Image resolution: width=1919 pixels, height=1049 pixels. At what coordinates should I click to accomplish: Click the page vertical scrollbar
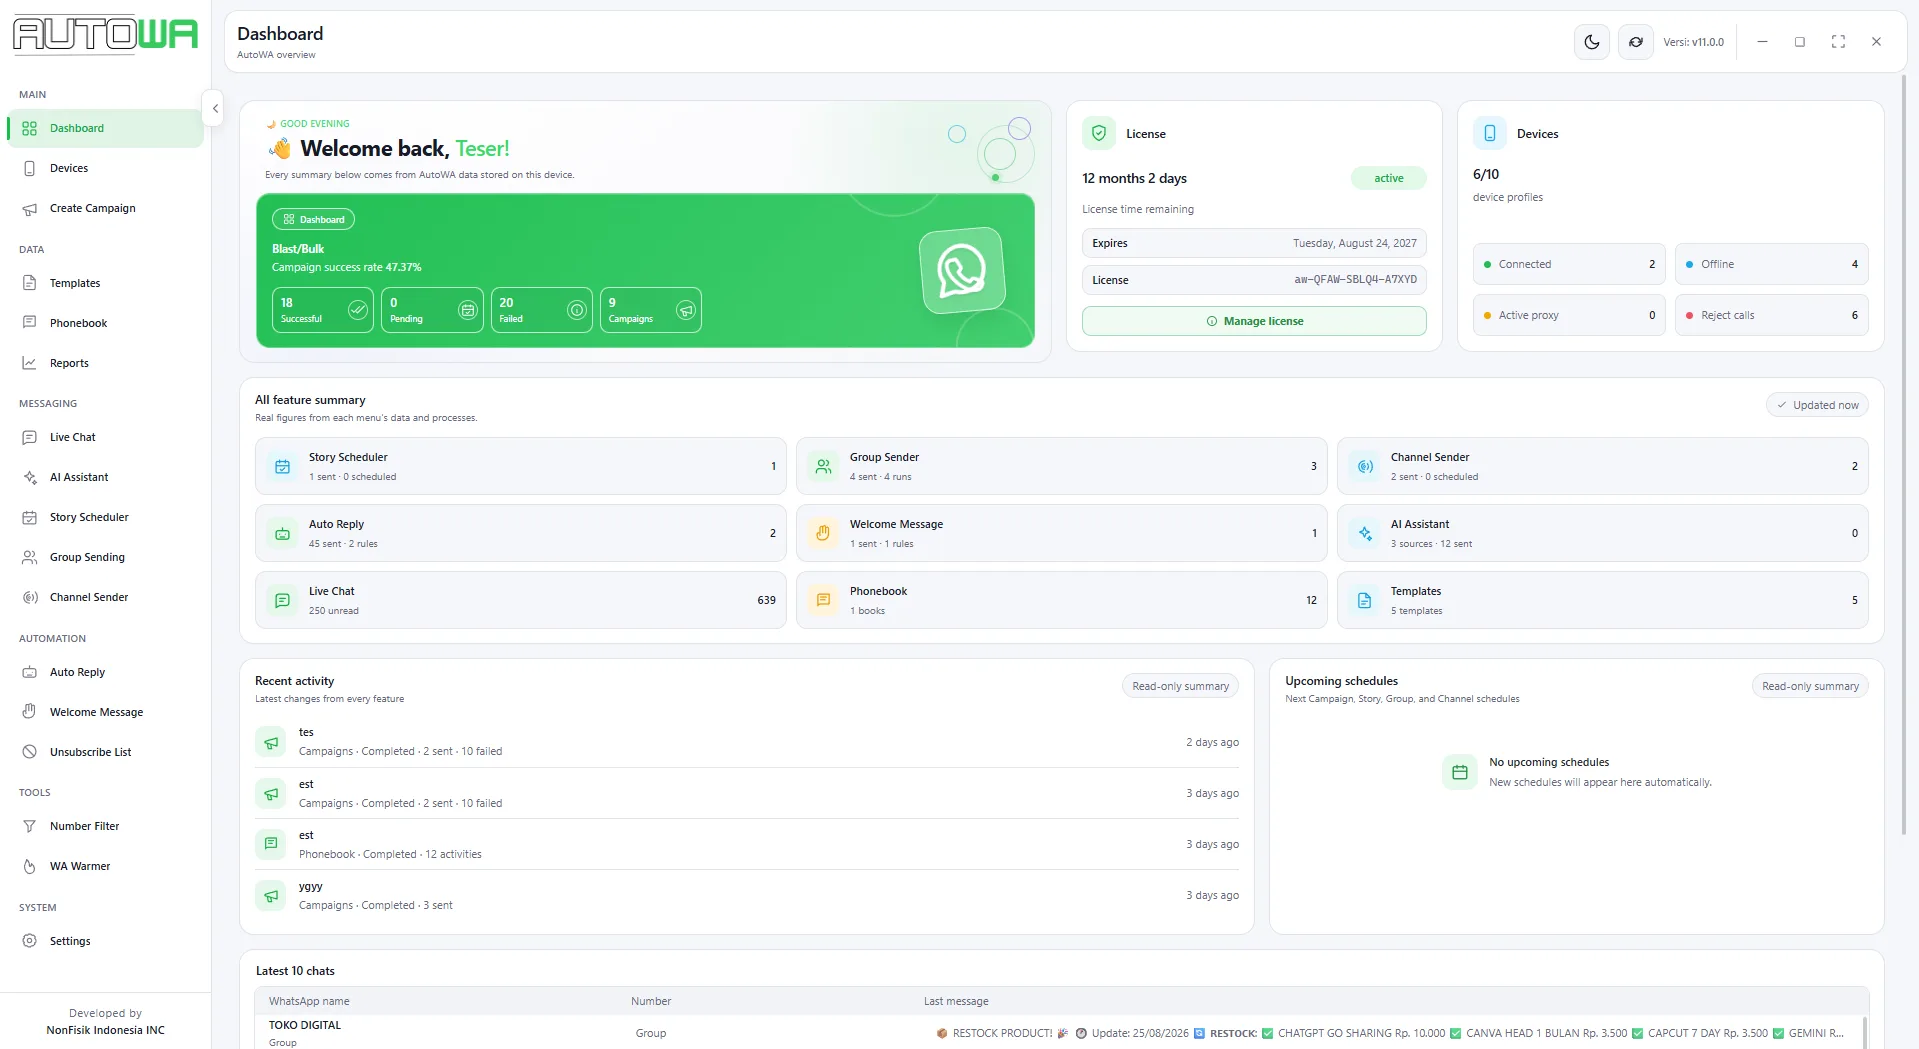pyautogui.click(x=1903, y=455)
